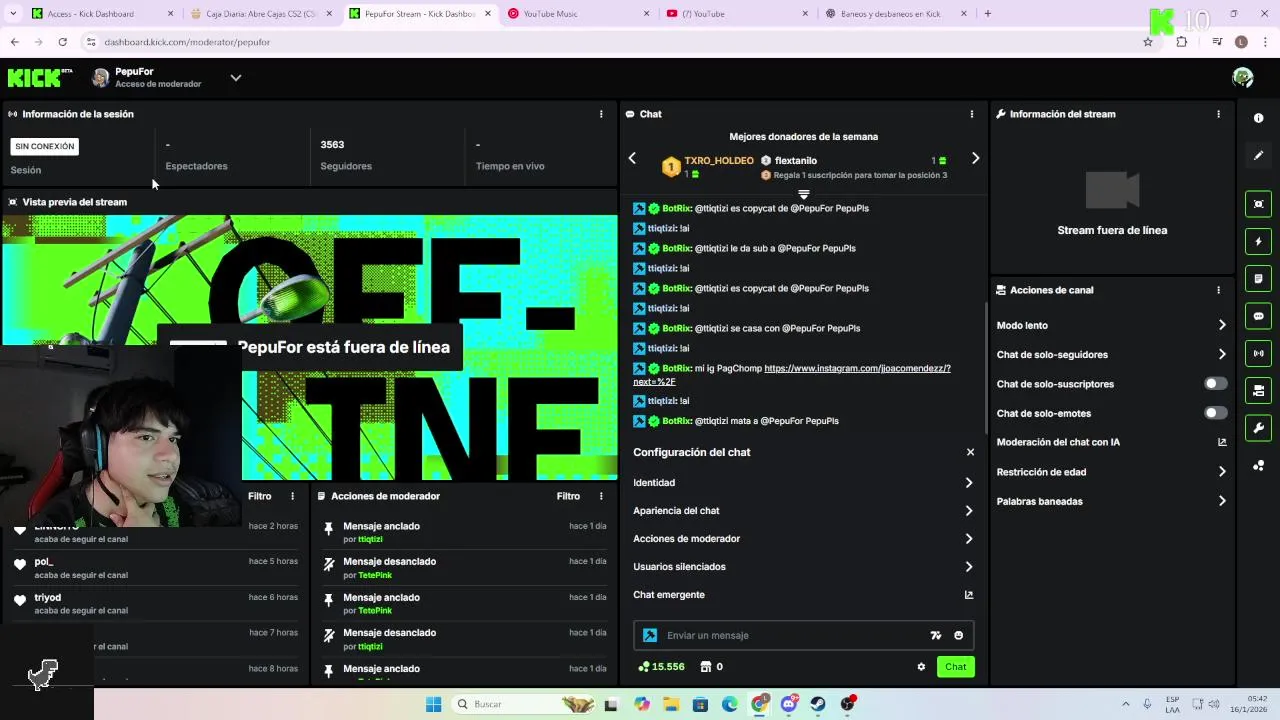Image resolution: width=1280 pixels, height=720 pixels.
Task: Expand Palabras baneadas settings
Action: coord(1222,501)
